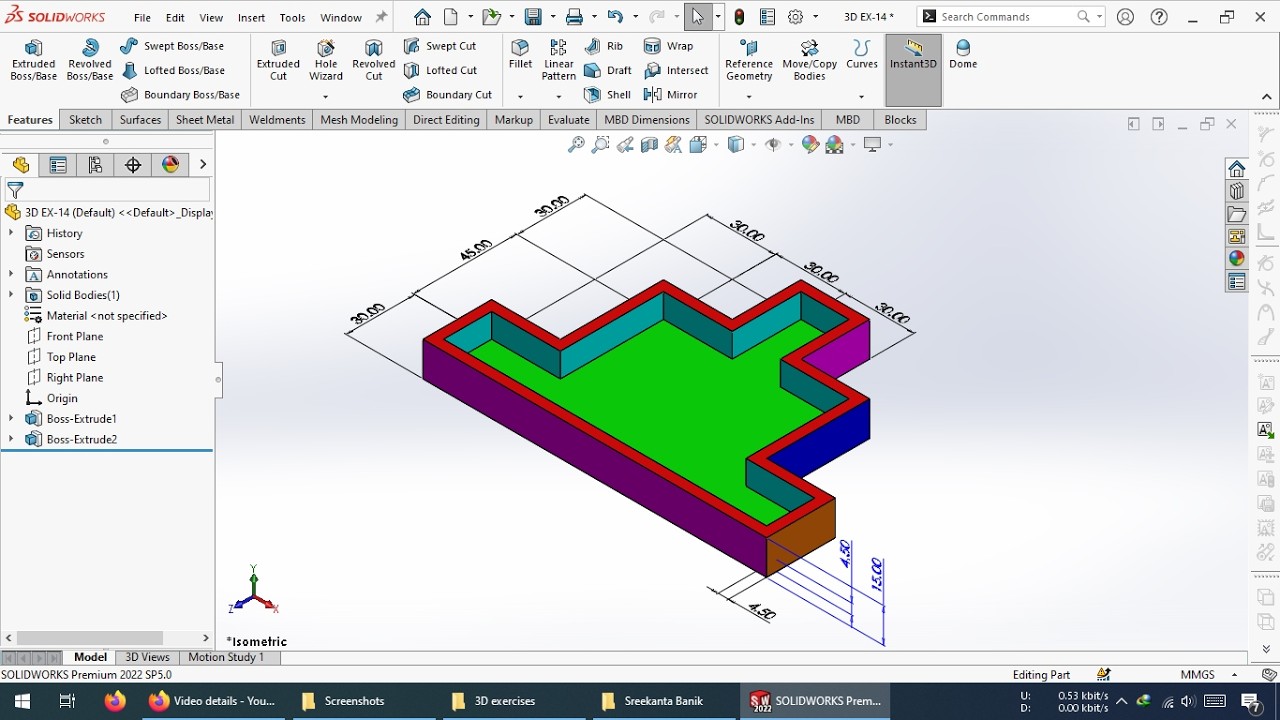This screenshot has width=1280, height=720.
Task: Open the Reference Geometry tool
Action: [x=749, y=60]
